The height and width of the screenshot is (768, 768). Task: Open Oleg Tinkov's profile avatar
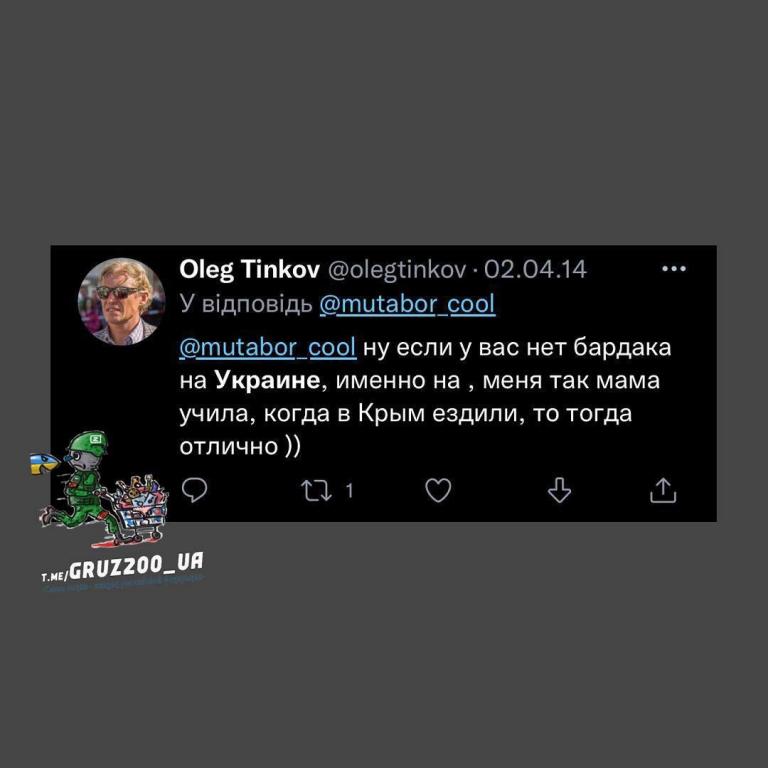click(121, 301)
